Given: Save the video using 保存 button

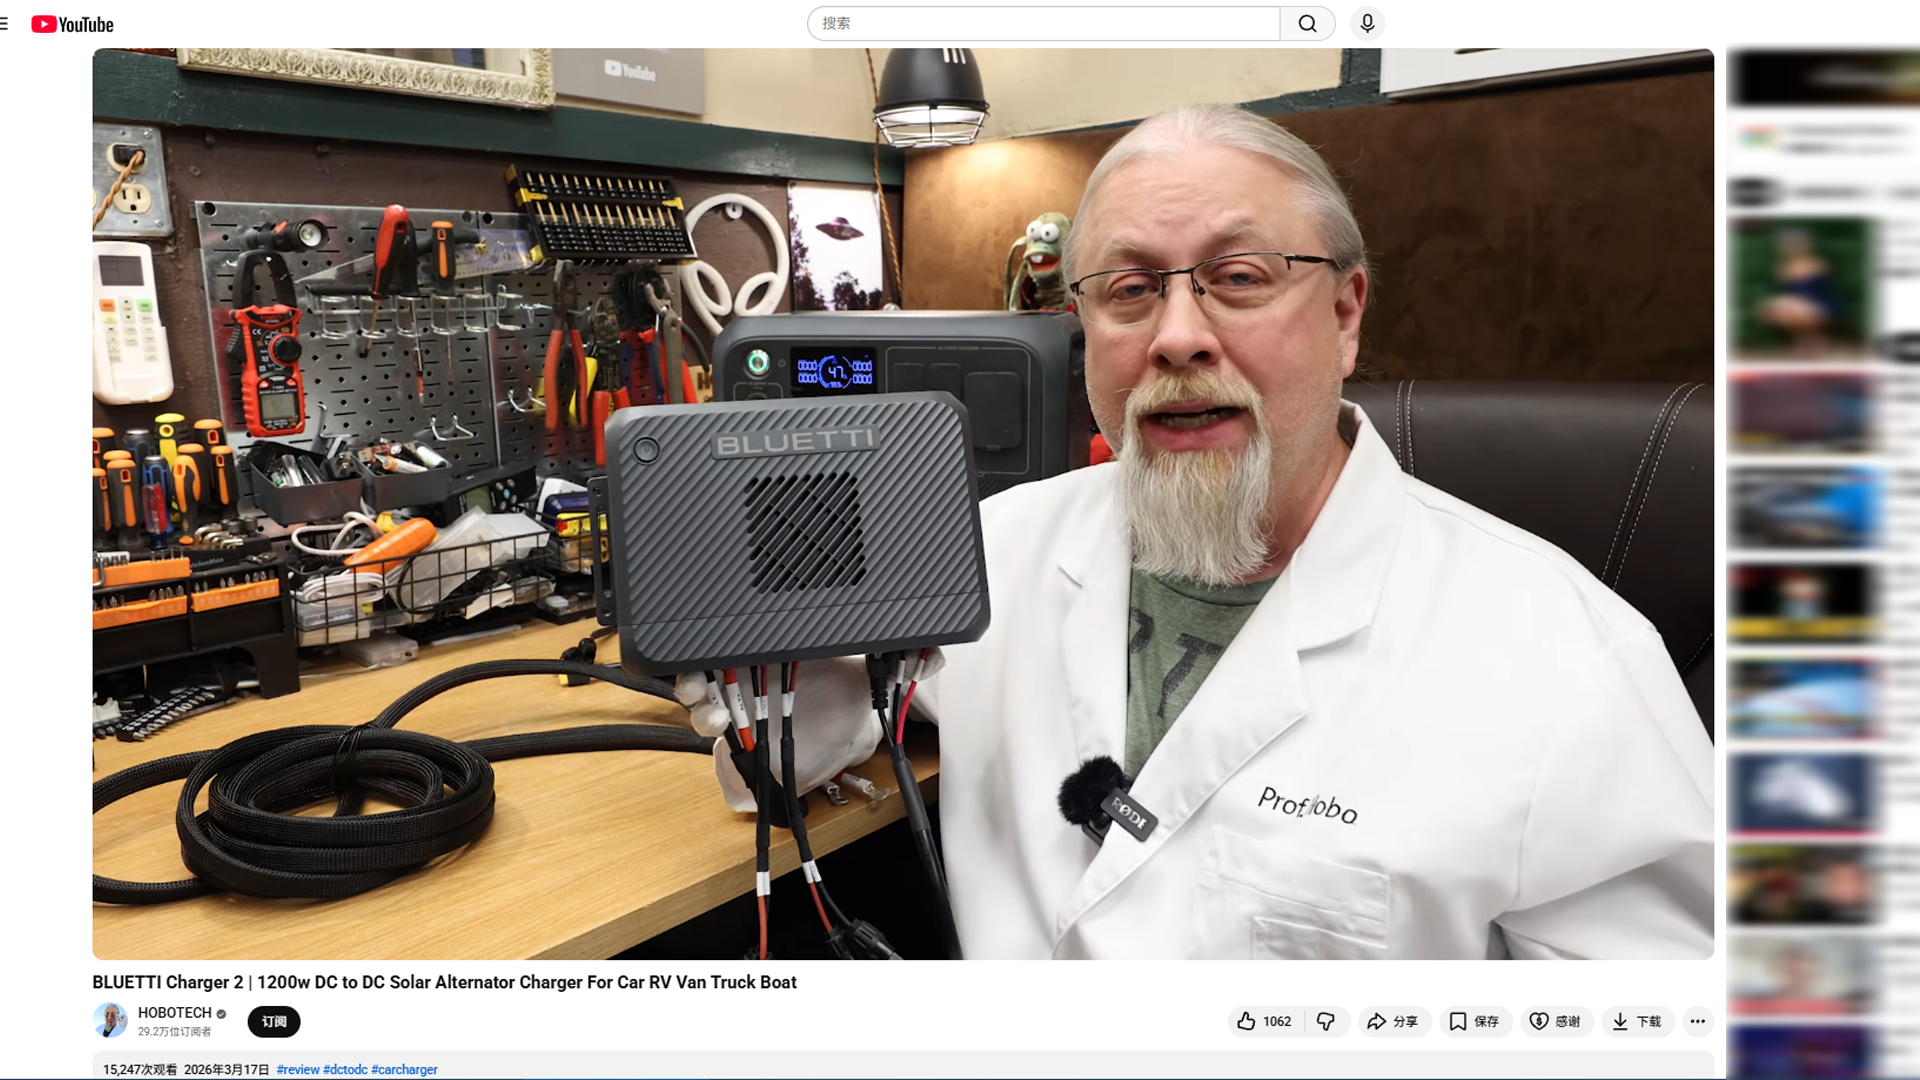Looking at the screenshot, I should [1474, 1021].
